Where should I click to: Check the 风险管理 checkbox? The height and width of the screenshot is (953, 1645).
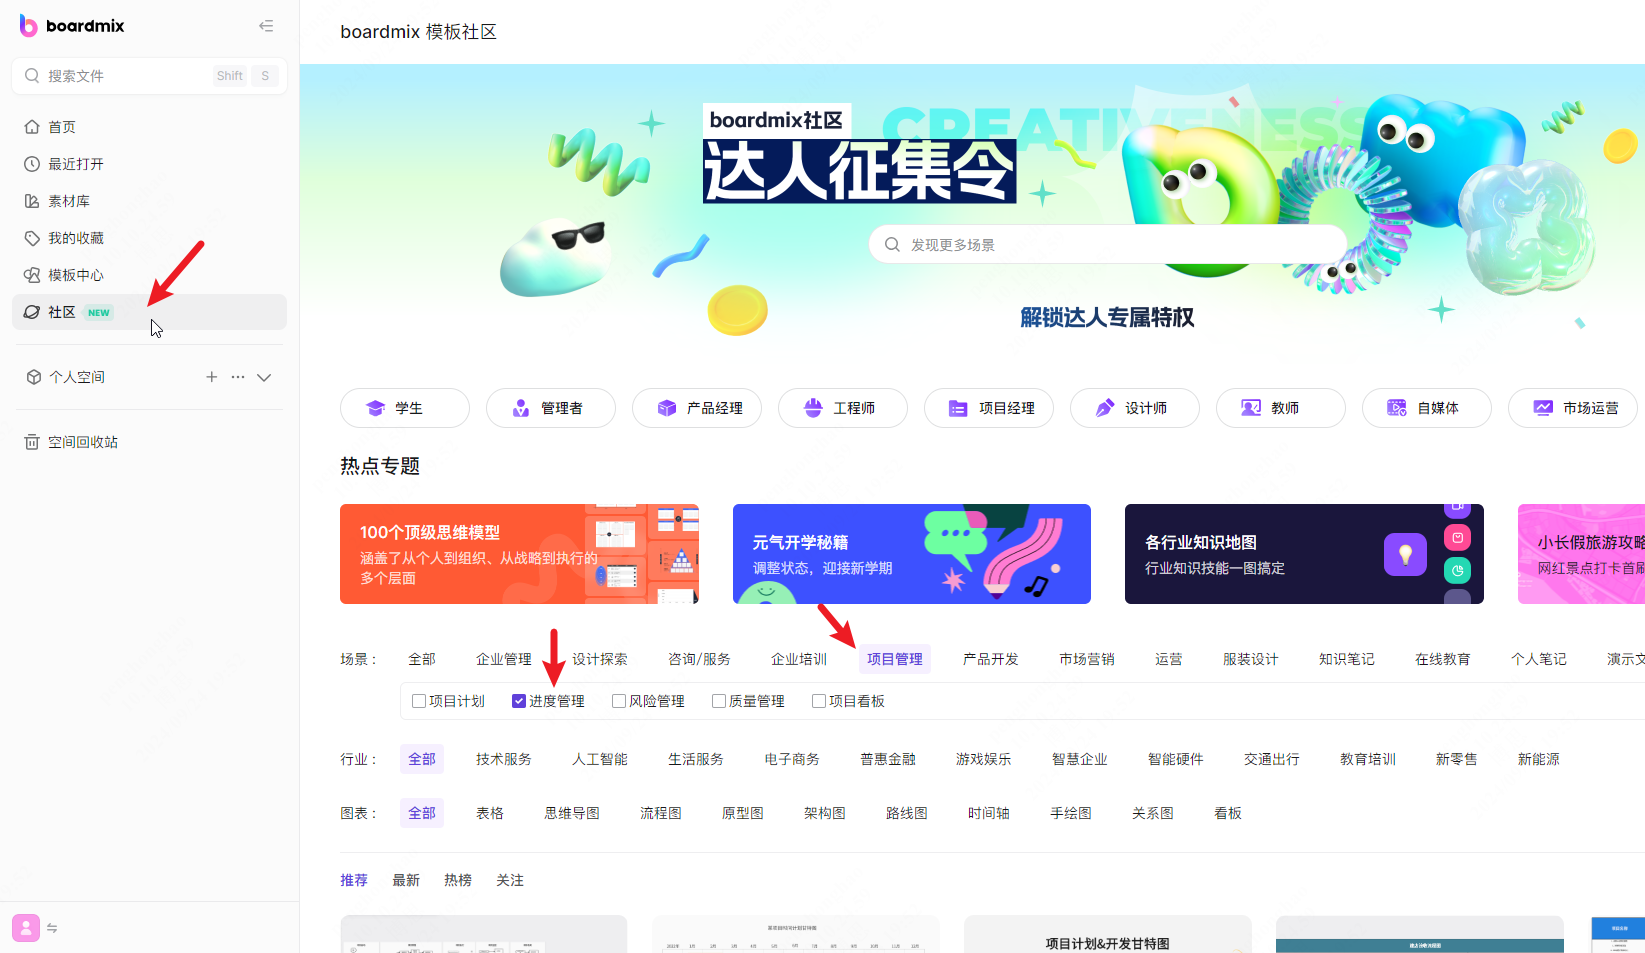(619, 701)
